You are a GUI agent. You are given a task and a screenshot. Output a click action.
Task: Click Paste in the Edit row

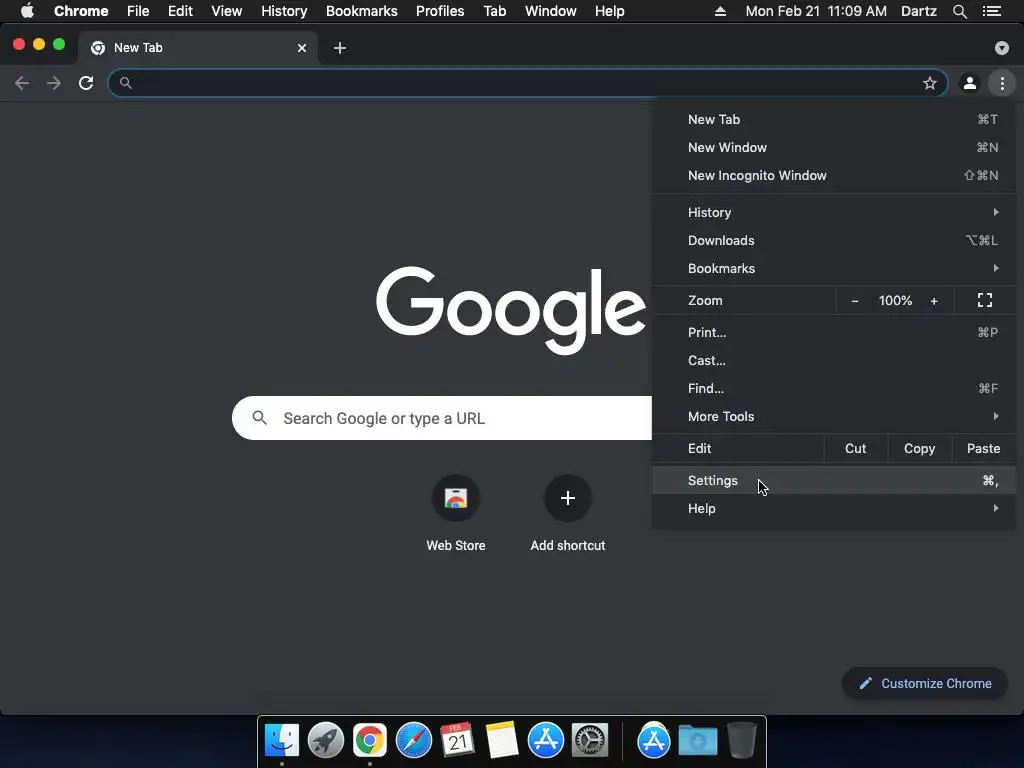[984, 449]
